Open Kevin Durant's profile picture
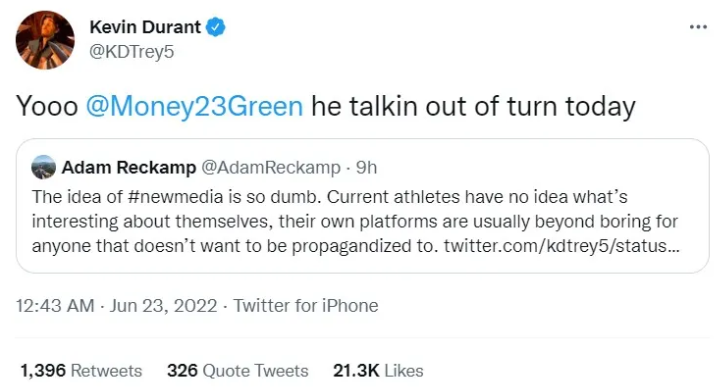The image size is (721, 392). coord(45,40)
